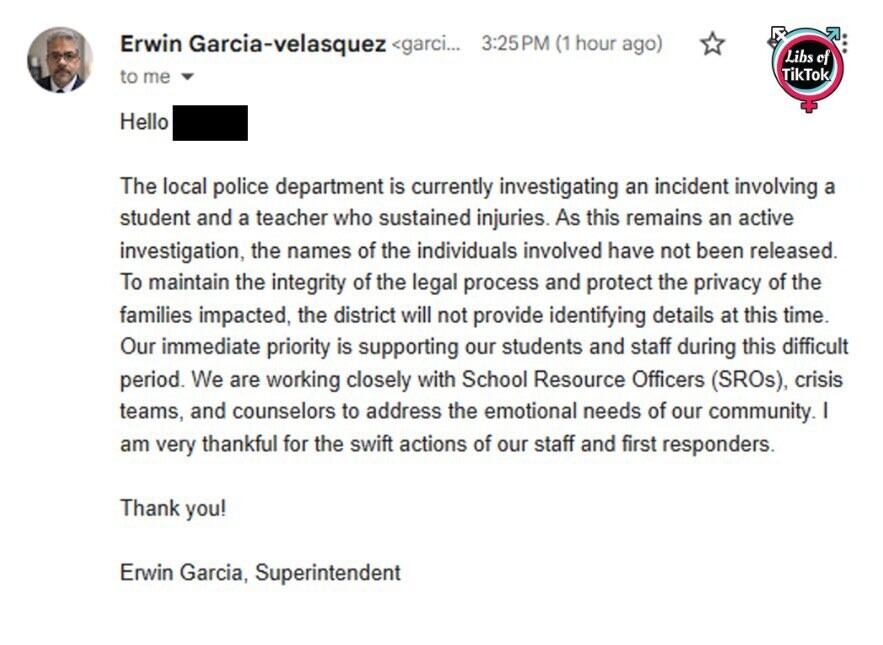Click the Libs of TikTok logo
Image resolution: width=883 pixels, height=645 pixels.
(x=808, y=70)
